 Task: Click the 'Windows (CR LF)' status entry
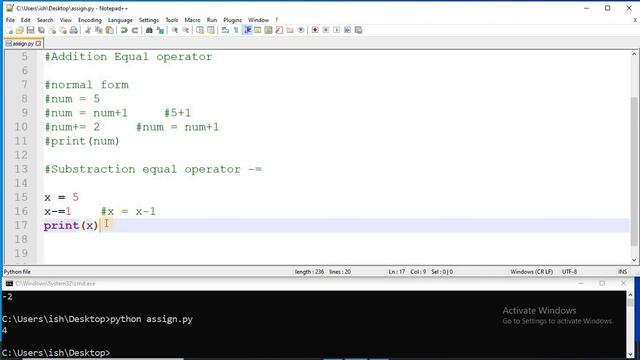(x=531, y=272)
